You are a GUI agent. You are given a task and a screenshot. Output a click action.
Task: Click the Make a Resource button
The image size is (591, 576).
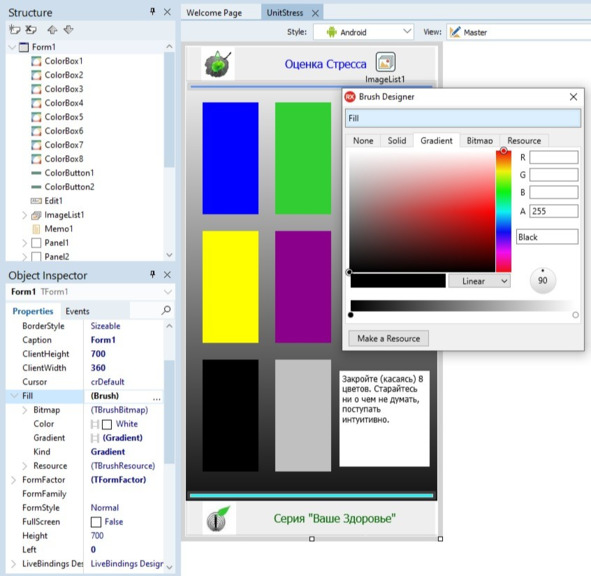click(x=388, y=339)
